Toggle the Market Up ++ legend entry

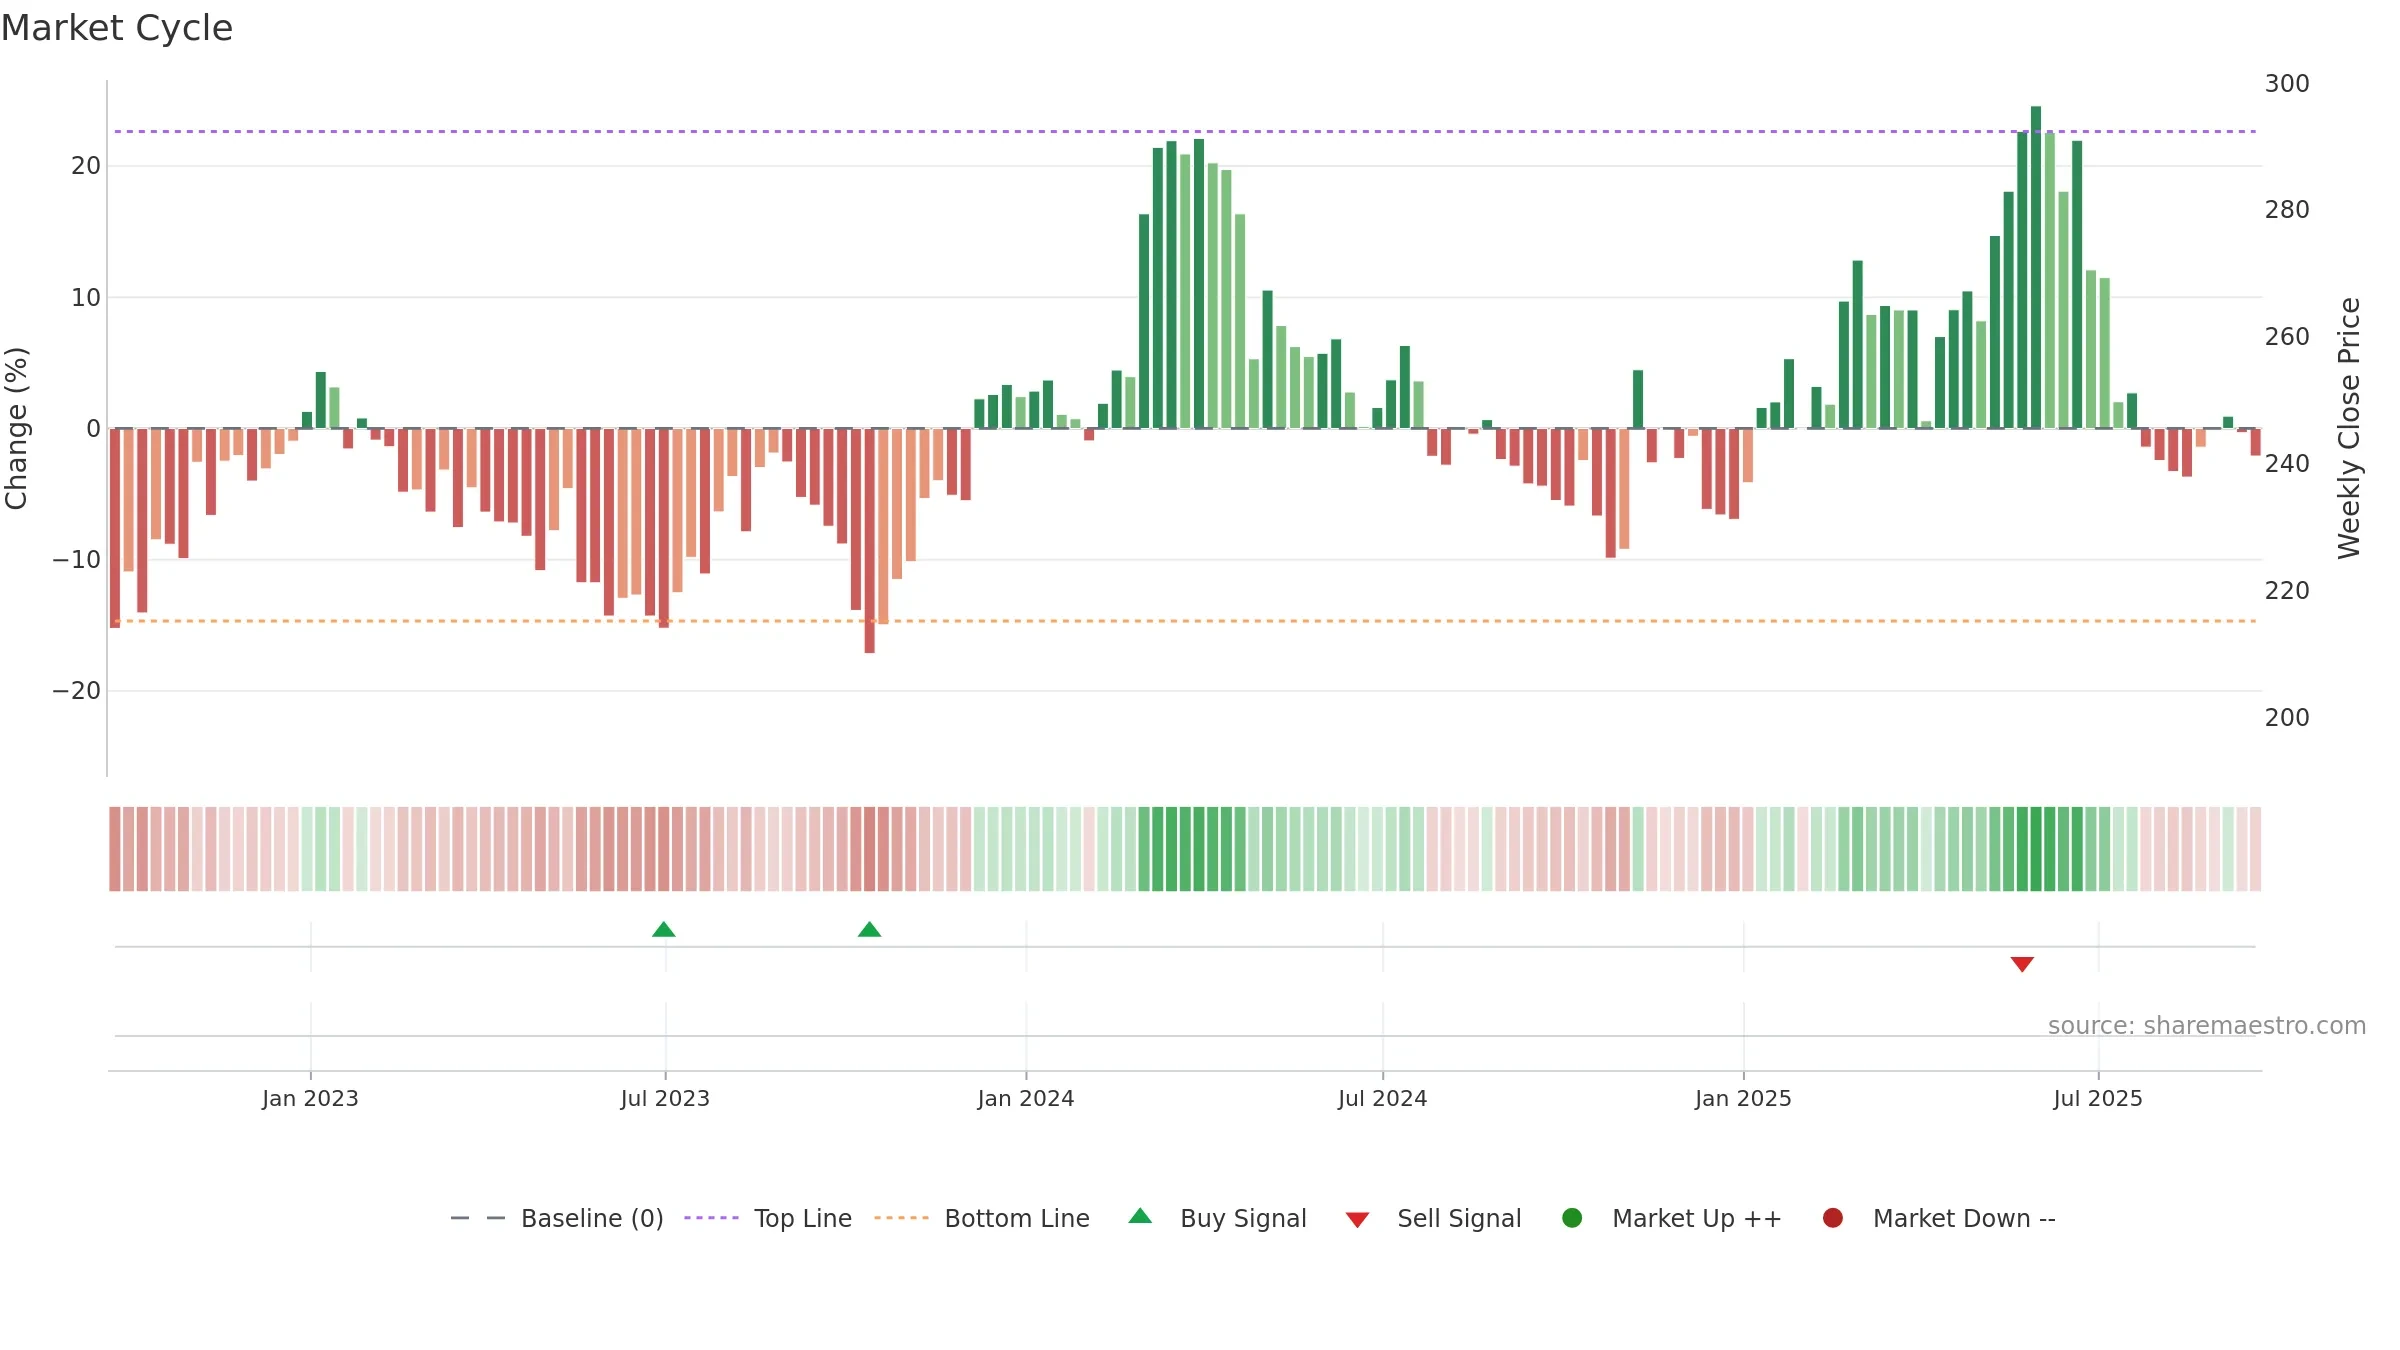(x=1671, y=1218)
